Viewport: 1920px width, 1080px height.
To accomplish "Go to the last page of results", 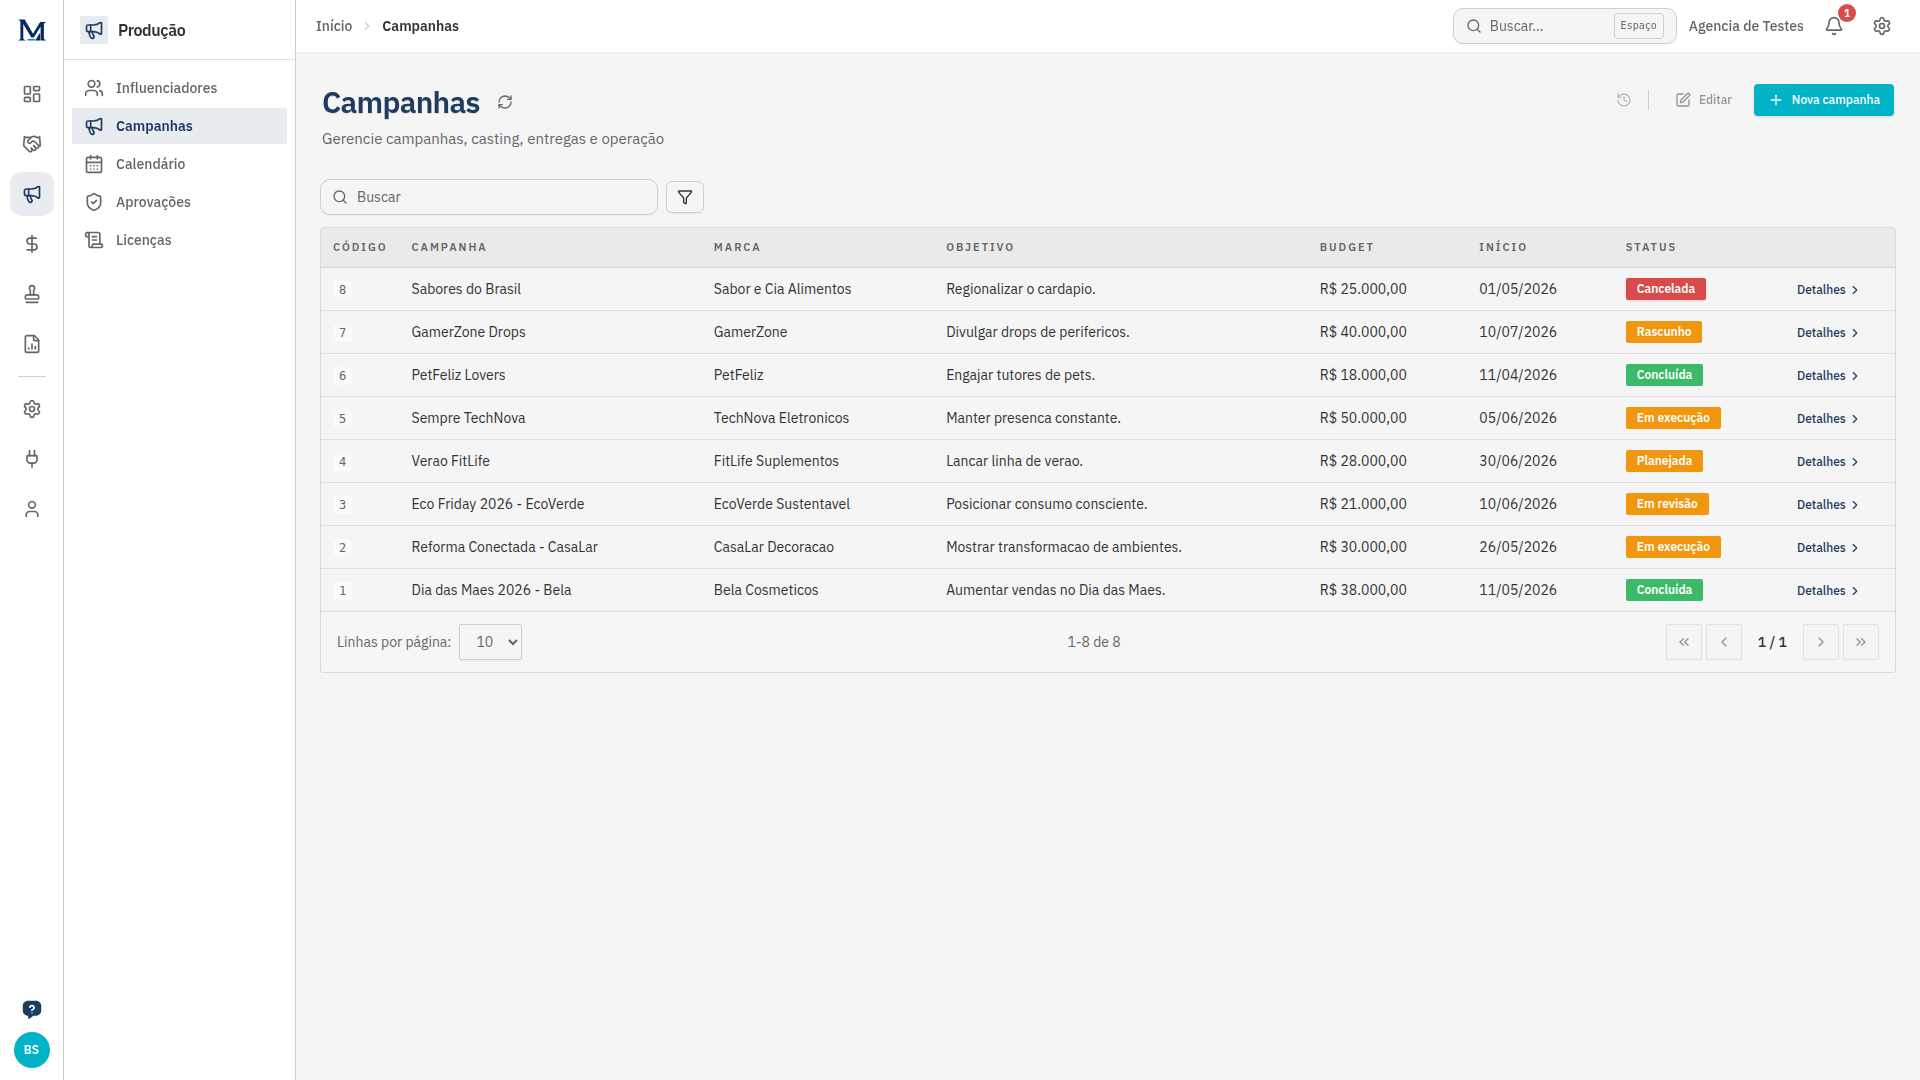I will 1861,642.
